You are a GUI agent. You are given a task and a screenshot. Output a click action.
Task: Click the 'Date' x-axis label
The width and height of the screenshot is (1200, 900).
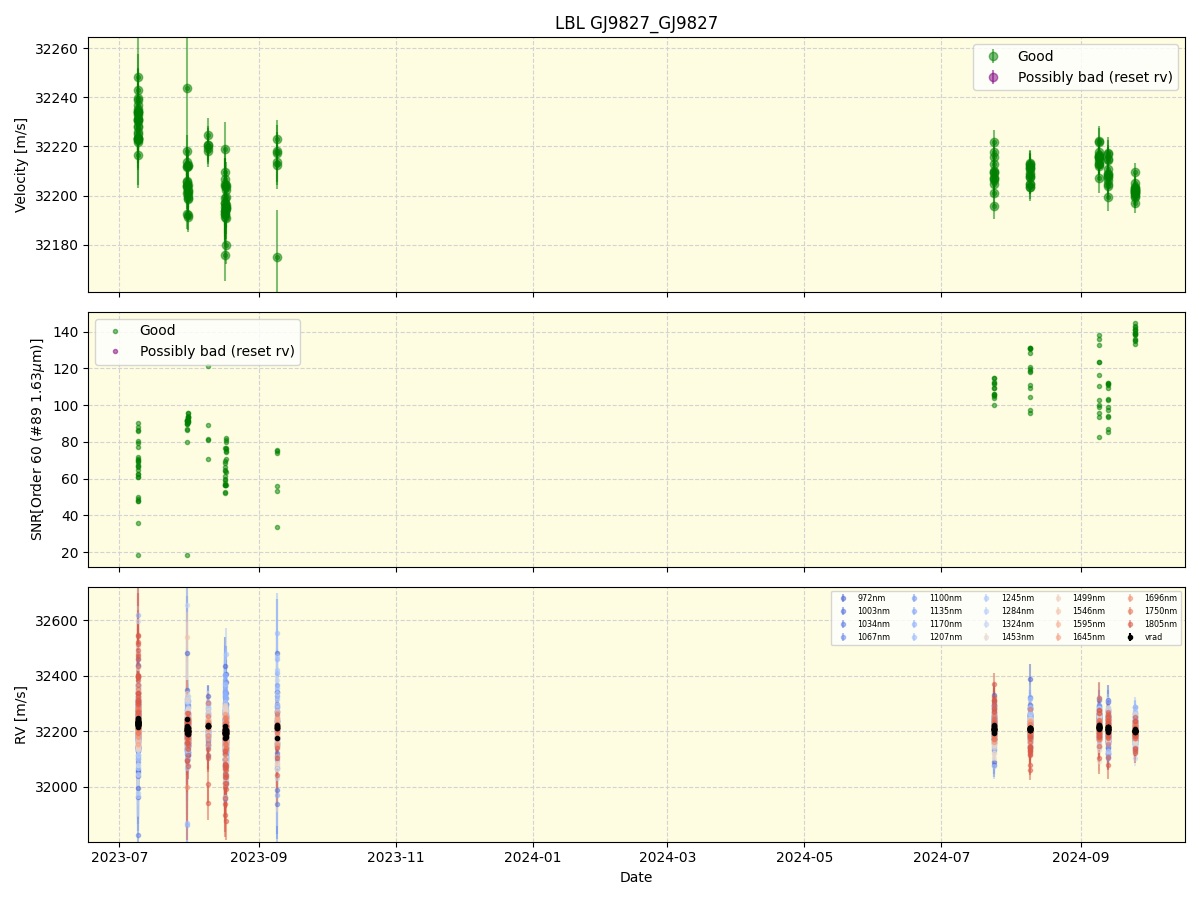[636, 877]
